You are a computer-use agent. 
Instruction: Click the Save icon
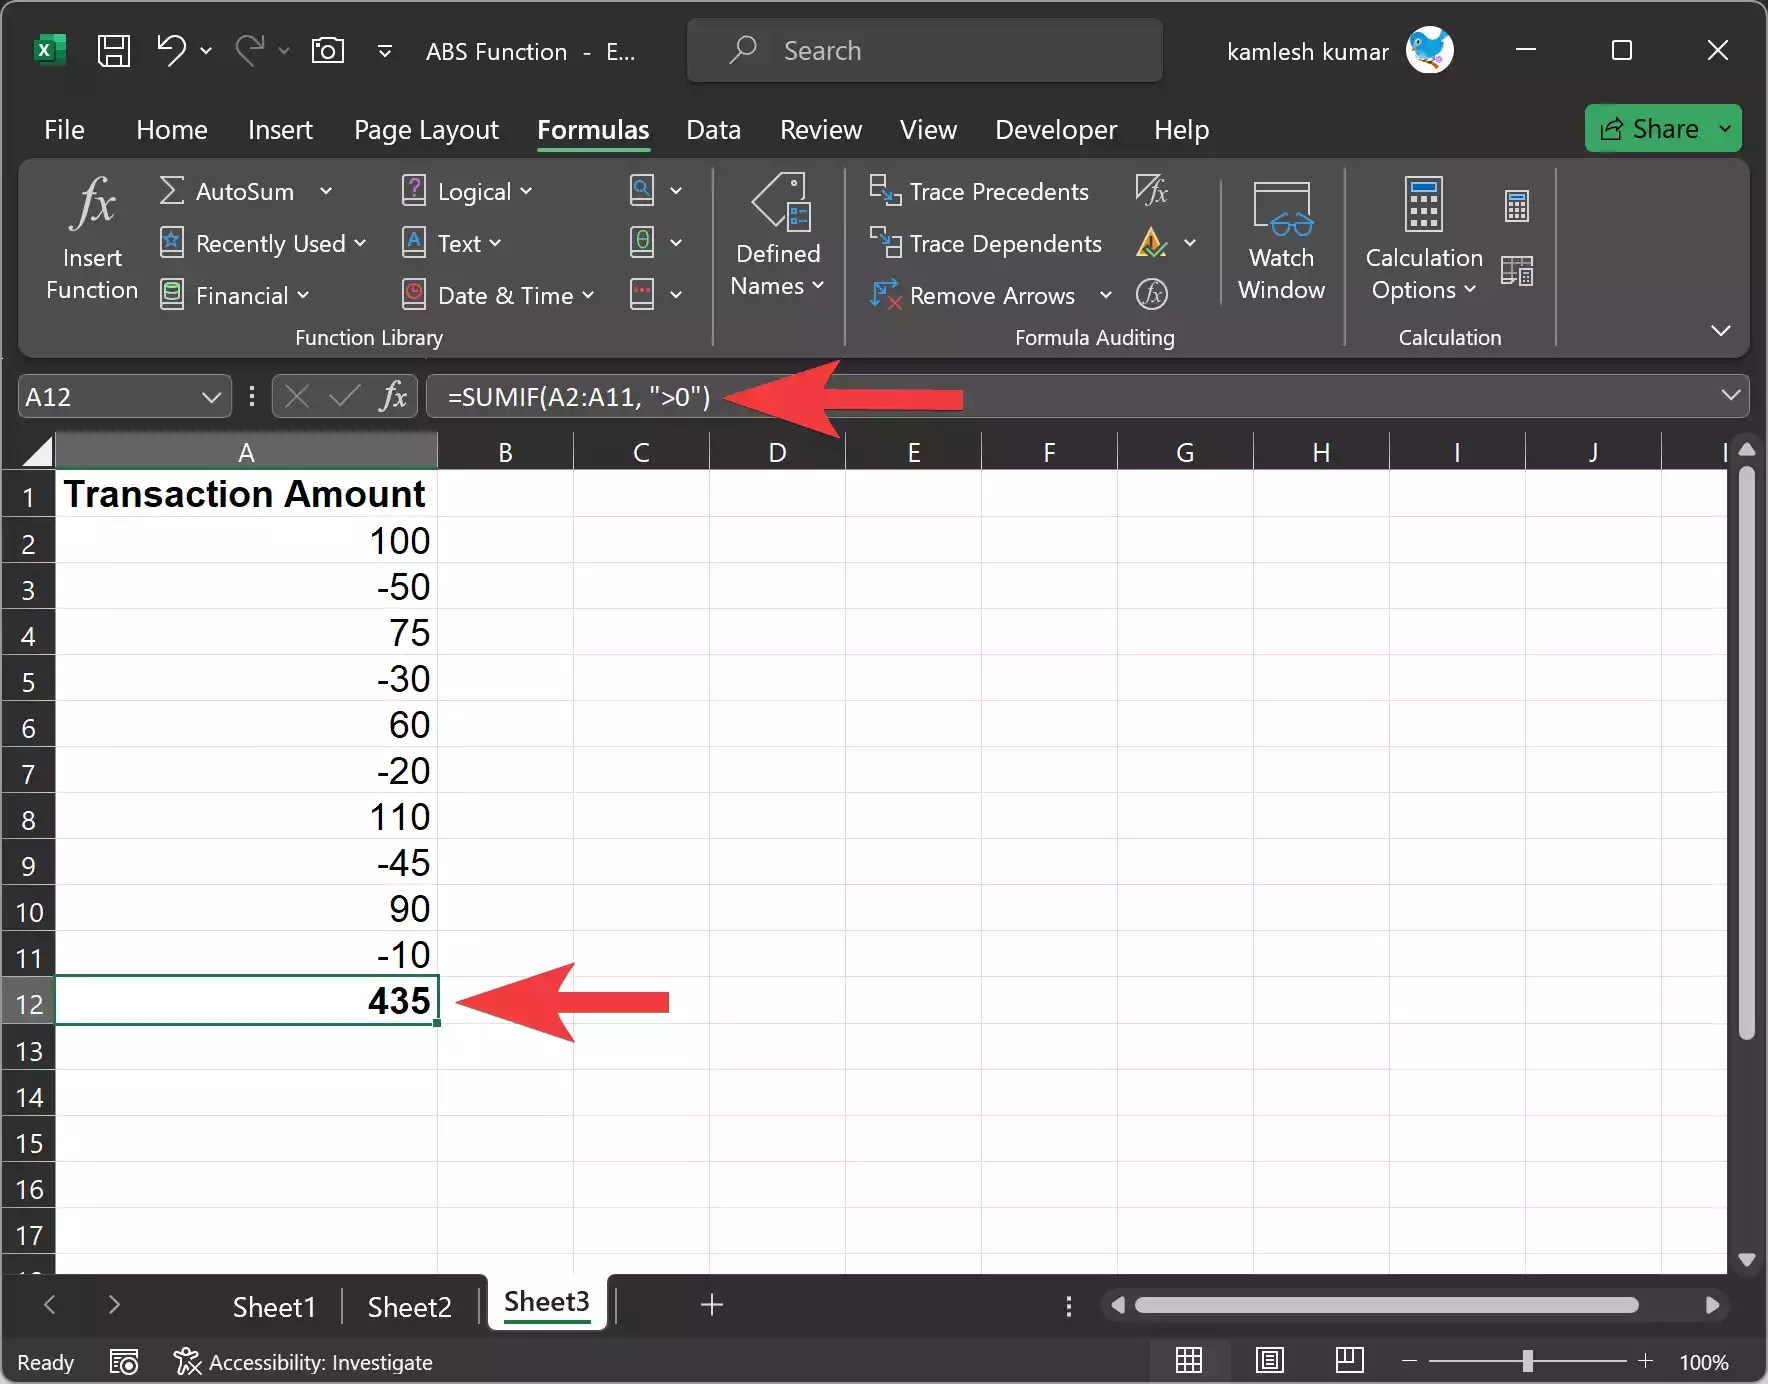(113, 50)
